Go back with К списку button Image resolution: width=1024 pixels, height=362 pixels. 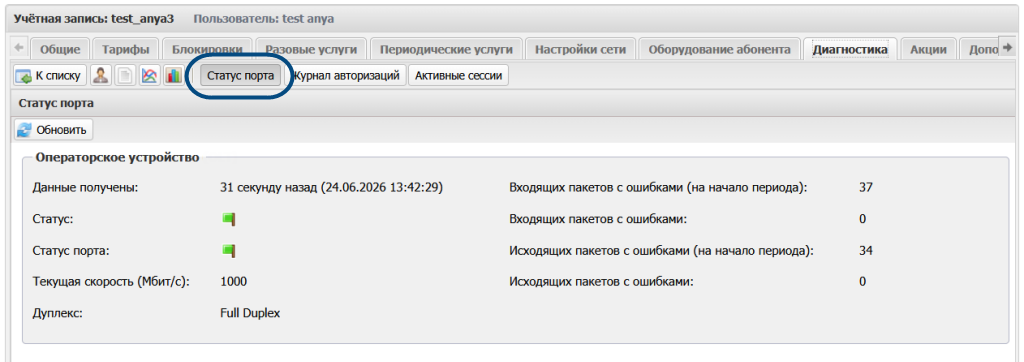tap(50, 76)
